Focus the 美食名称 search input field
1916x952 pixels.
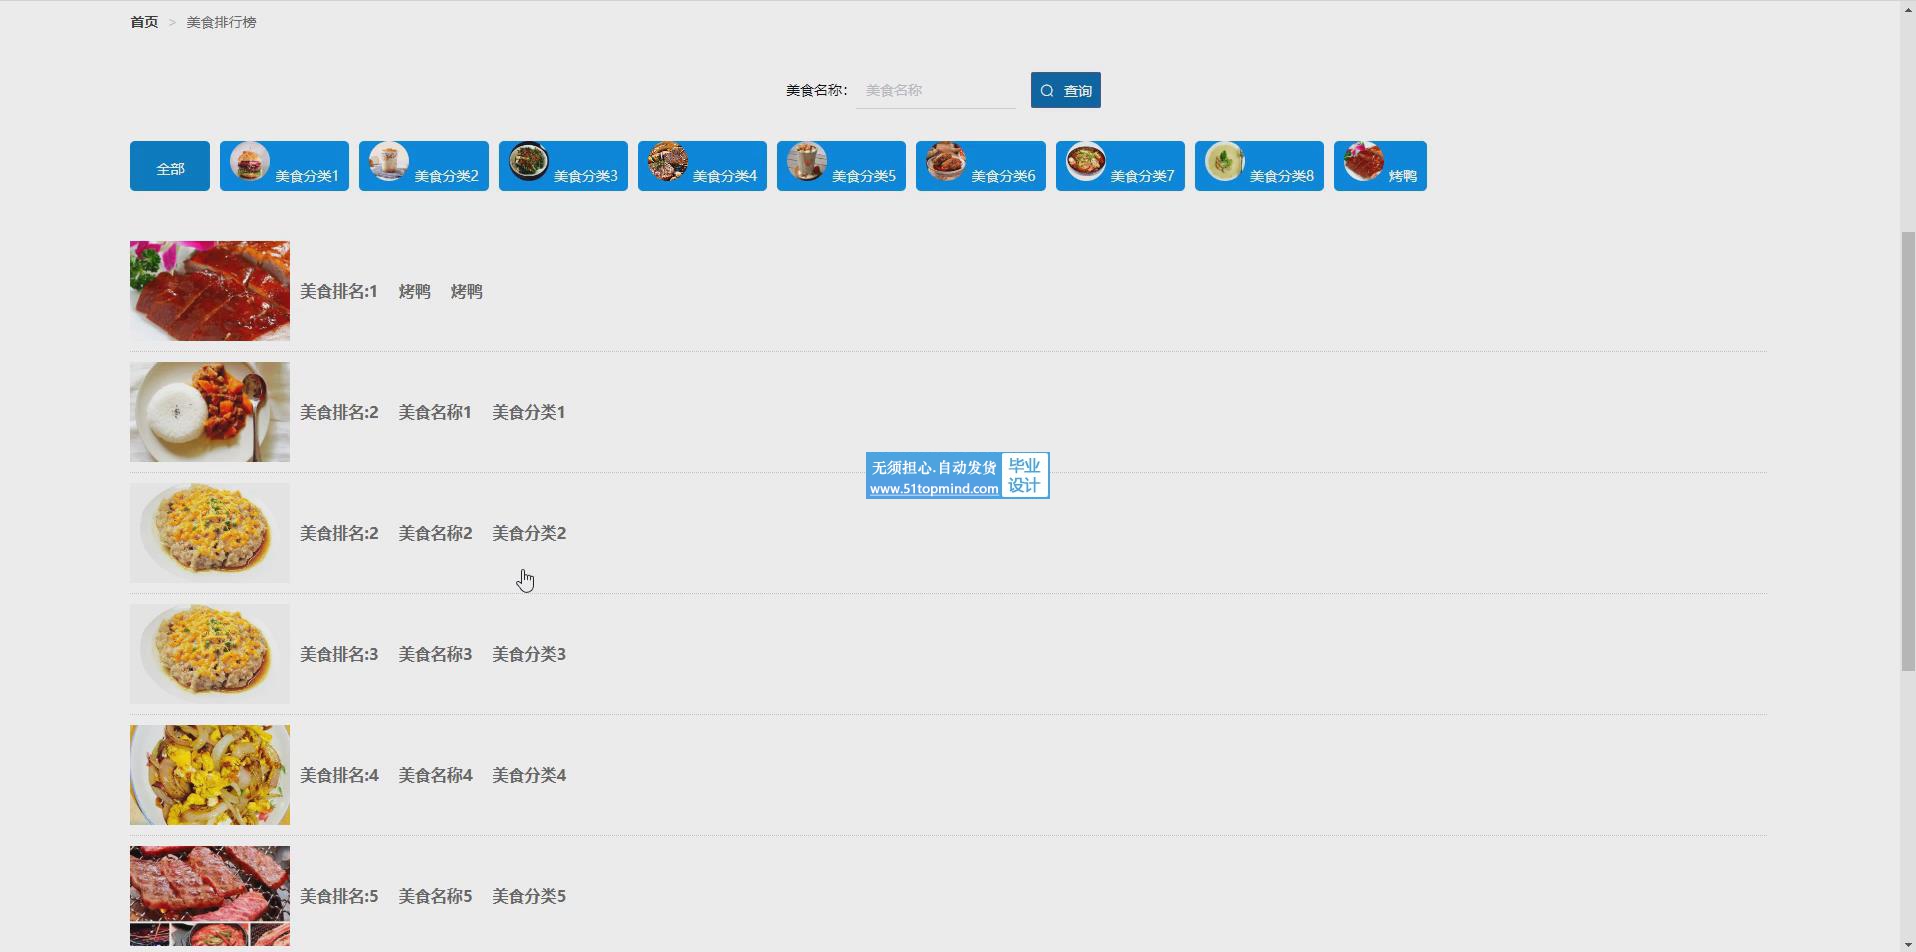936,90
